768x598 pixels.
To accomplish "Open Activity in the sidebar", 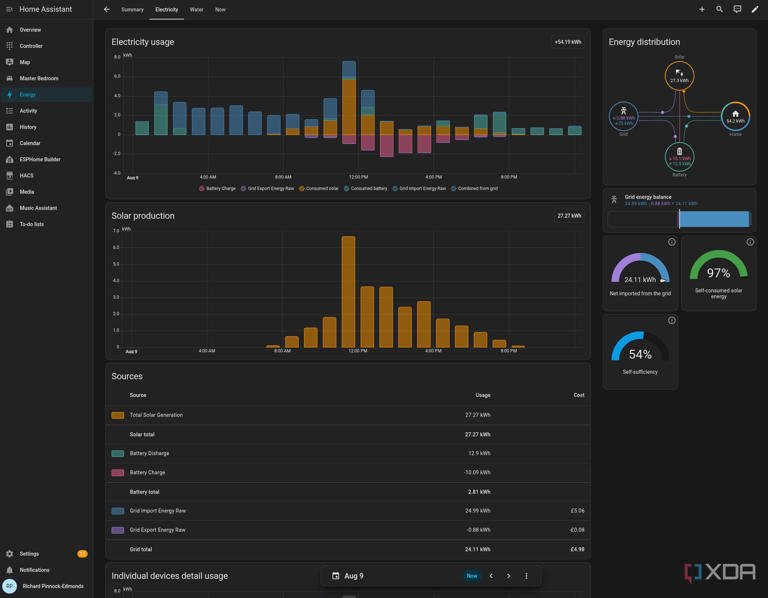I will tap(47, 111).
